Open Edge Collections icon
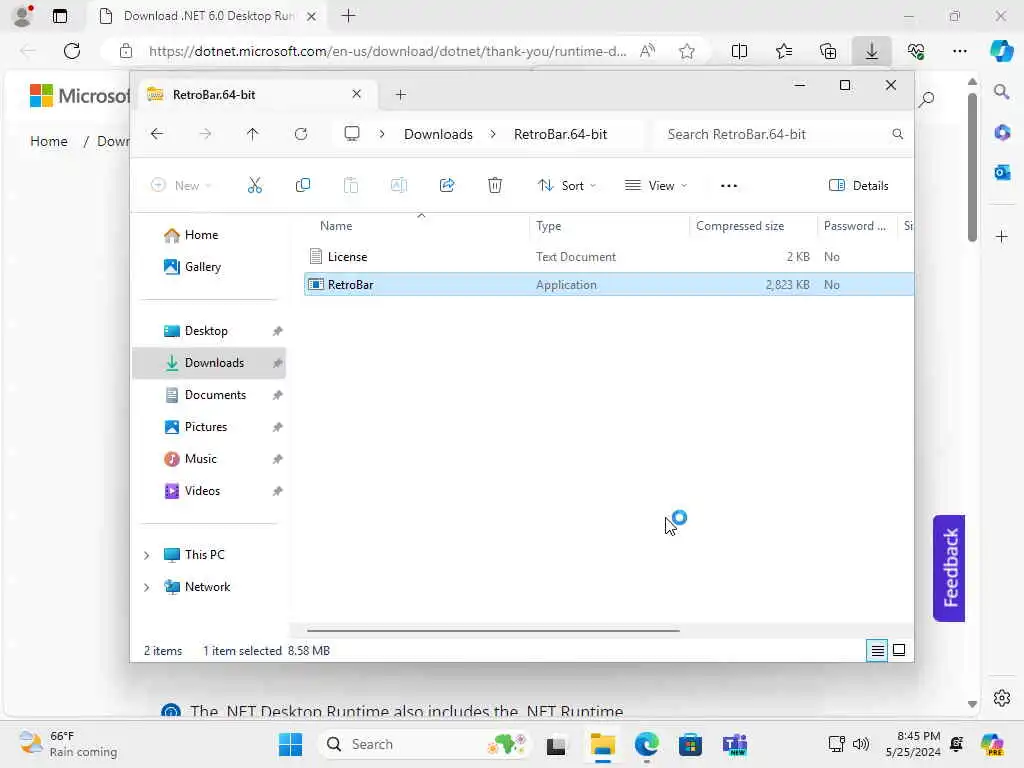 pyautogui.click(x=828, y=51)
